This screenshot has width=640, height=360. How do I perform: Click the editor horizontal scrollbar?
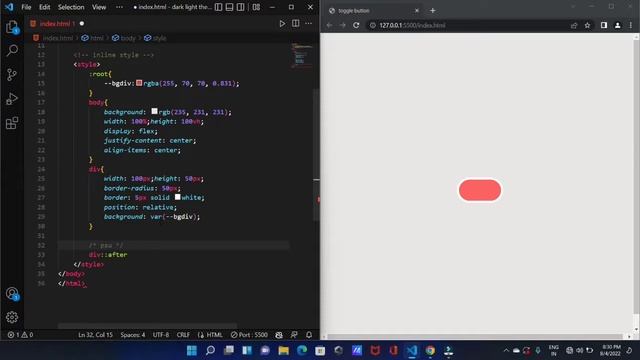[x=147, y=325]
